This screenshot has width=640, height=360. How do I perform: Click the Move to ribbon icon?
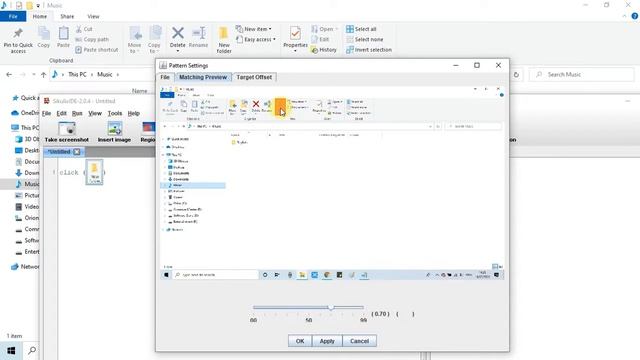[x=135, y=39]
